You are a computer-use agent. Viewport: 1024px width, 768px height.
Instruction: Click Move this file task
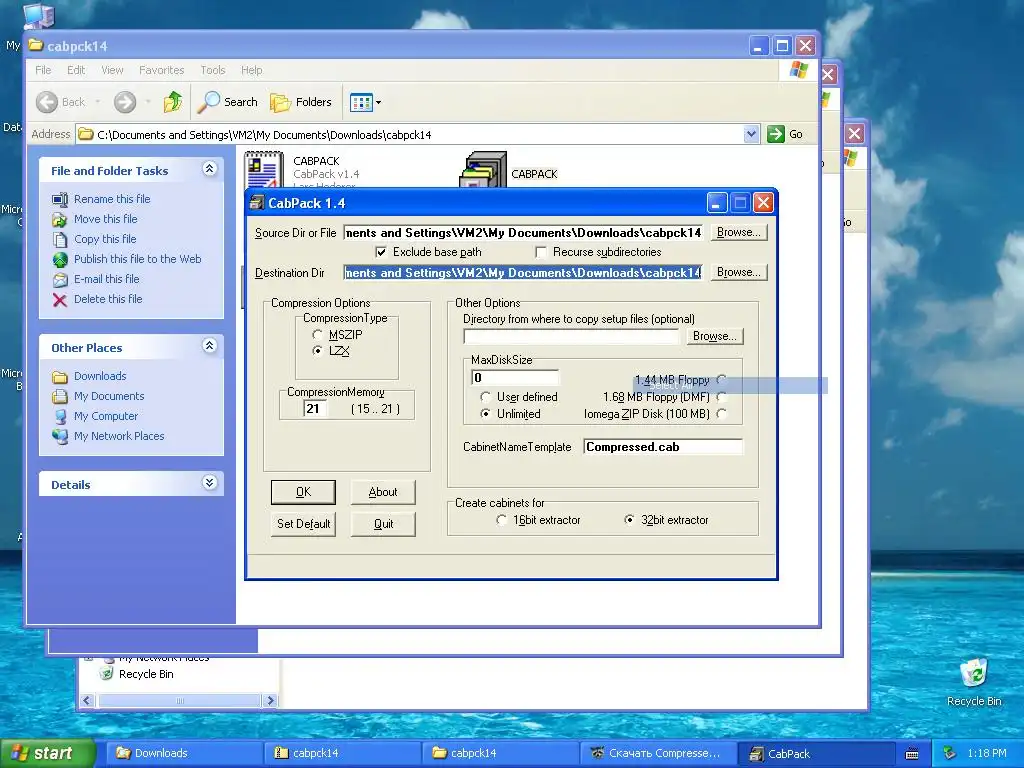tap(105, 219)
